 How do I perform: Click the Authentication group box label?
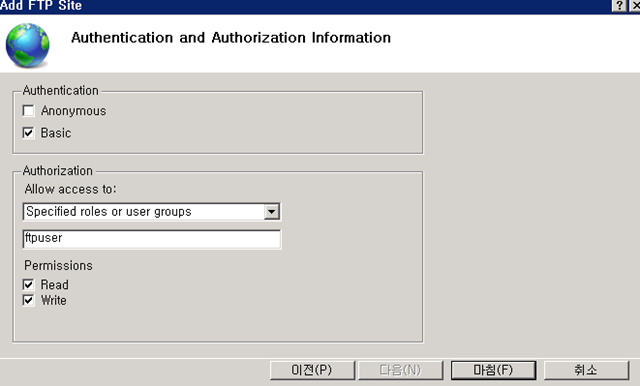[60, 90]
